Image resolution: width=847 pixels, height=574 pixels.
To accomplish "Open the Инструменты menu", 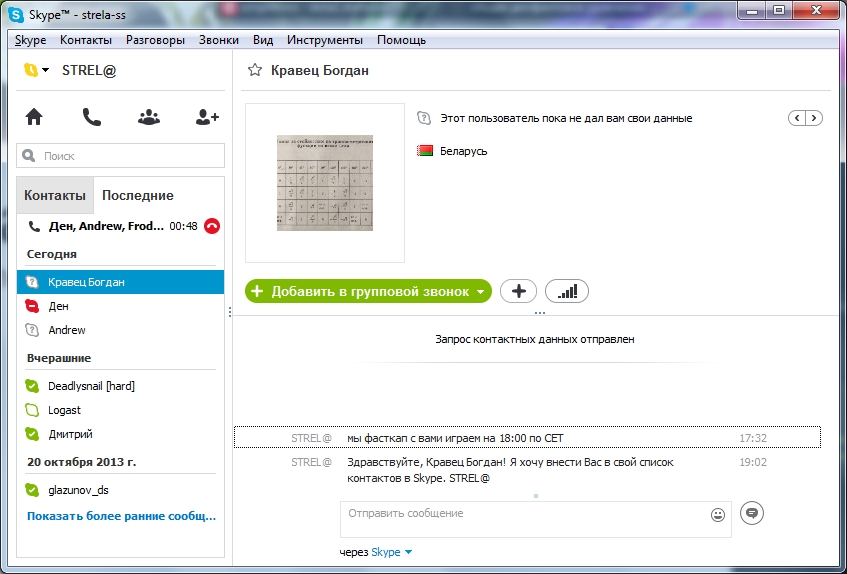I will [x=325, y=40].
